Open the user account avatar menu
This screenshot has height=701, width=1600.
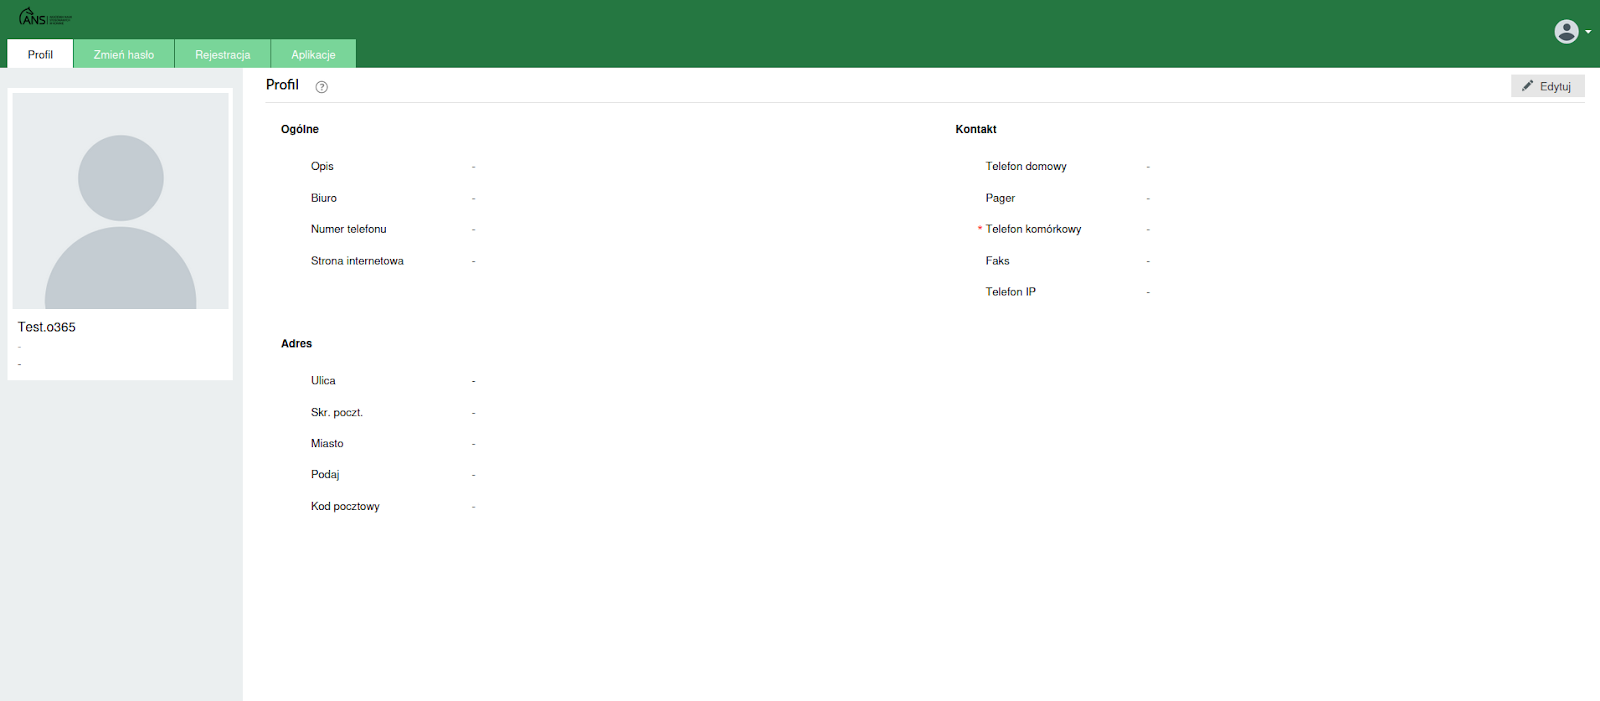click(x=1566, y=32)
